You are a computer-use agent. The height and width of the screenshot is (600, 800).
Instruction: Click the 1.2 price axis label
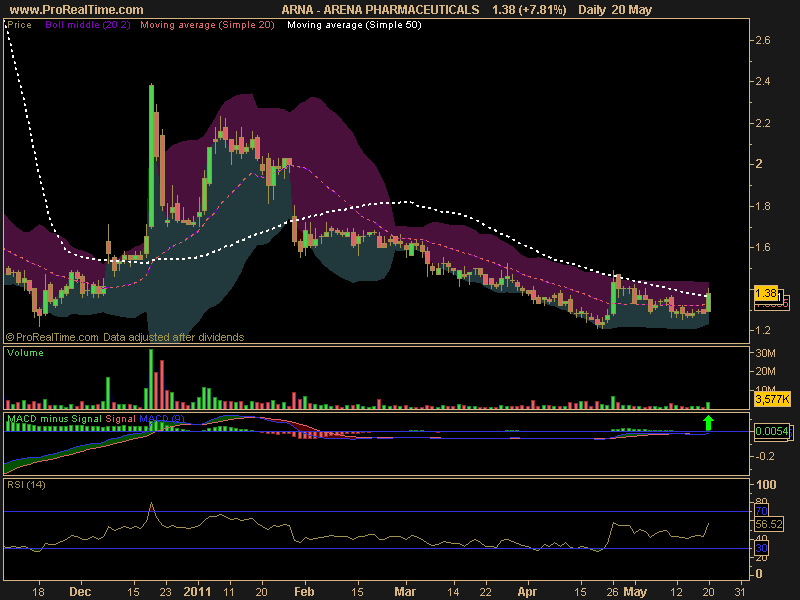pos(762,330)
